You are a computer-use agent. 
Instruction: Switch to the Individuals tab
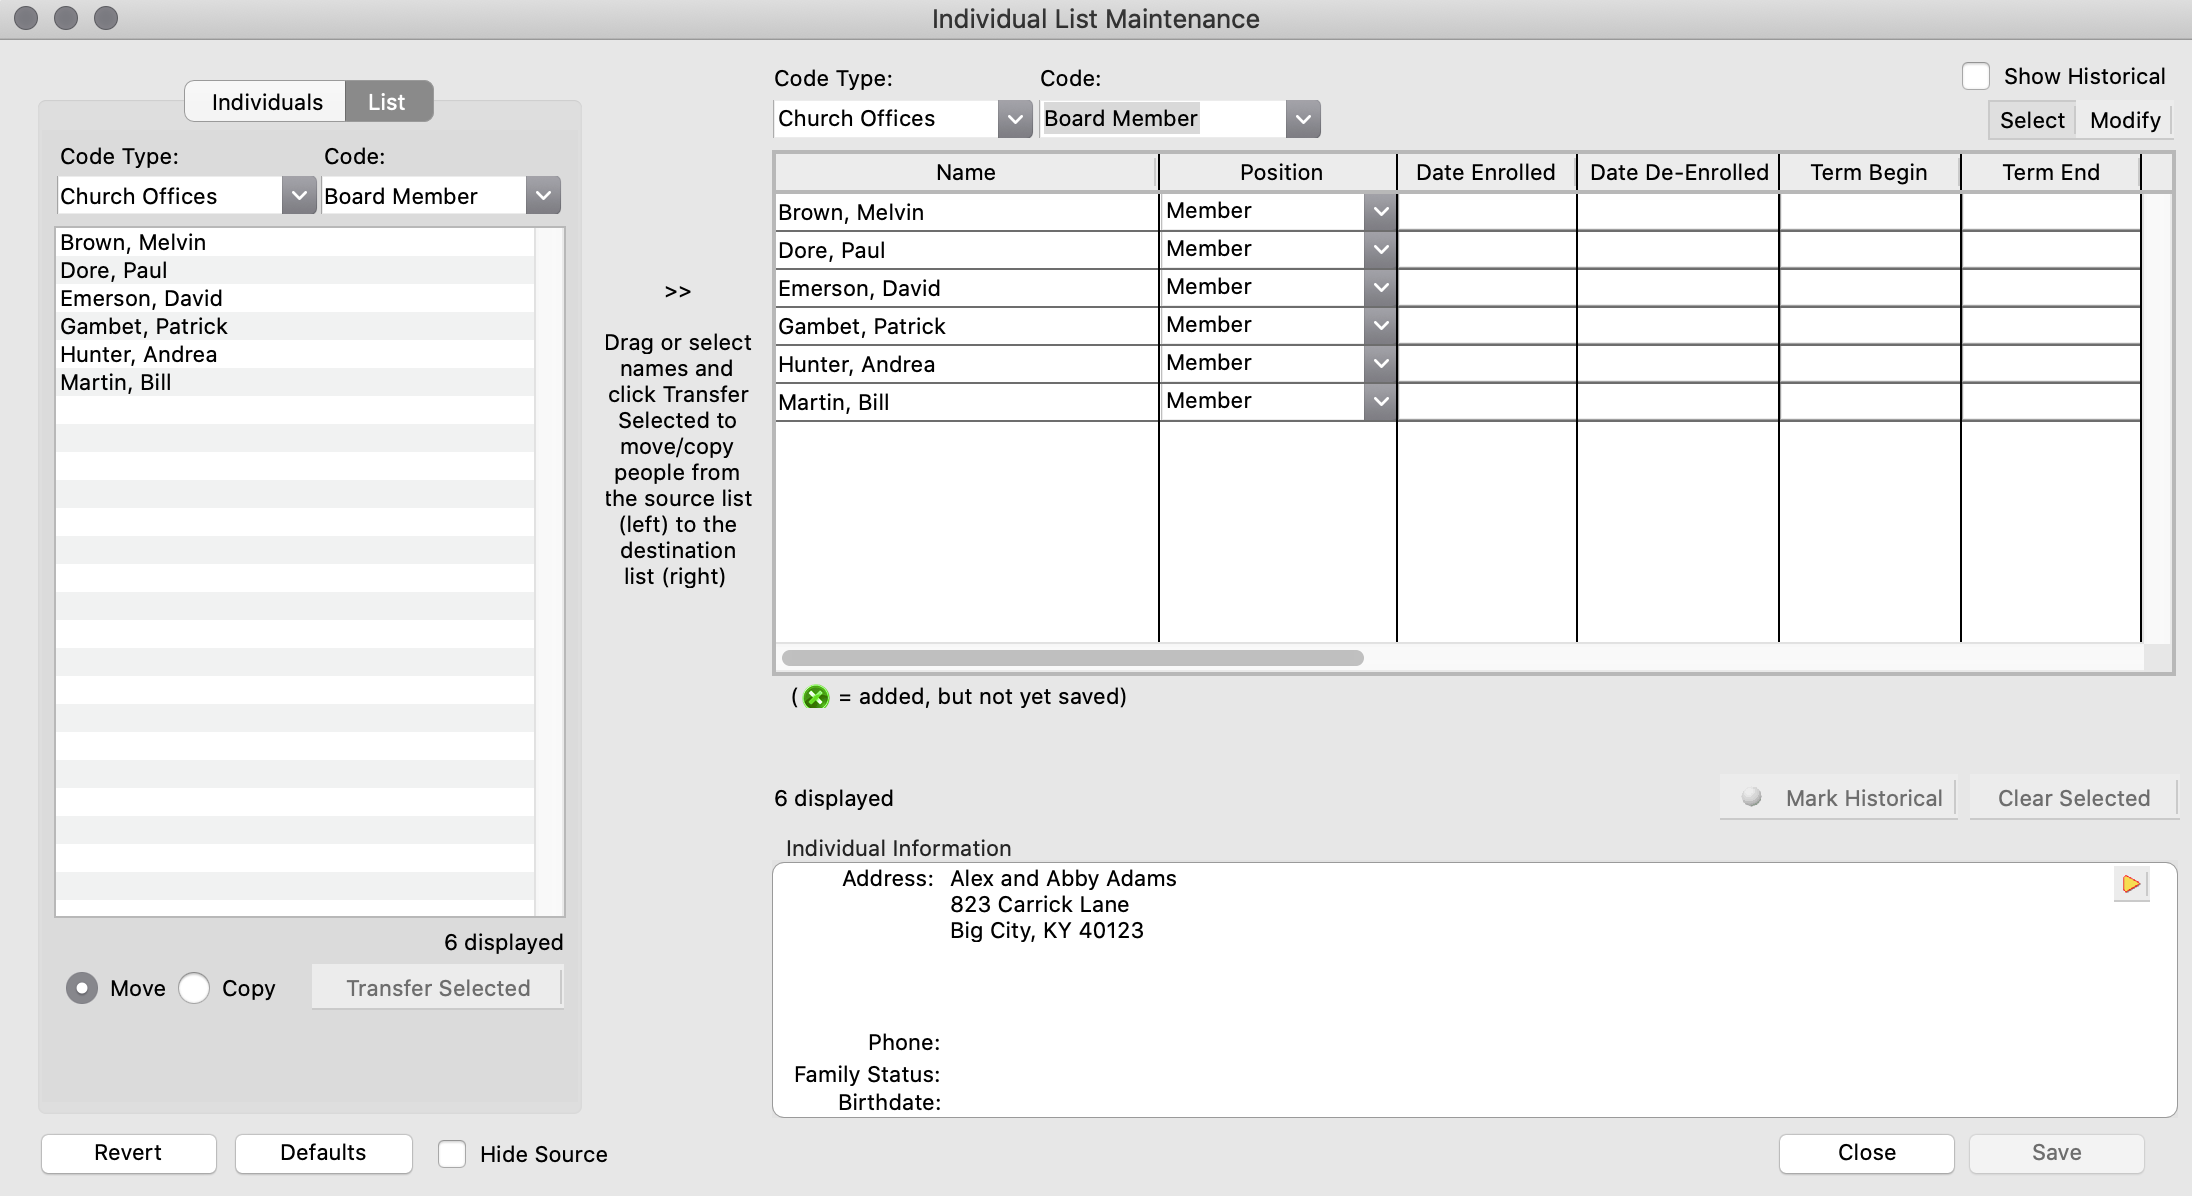coord(264,101)
